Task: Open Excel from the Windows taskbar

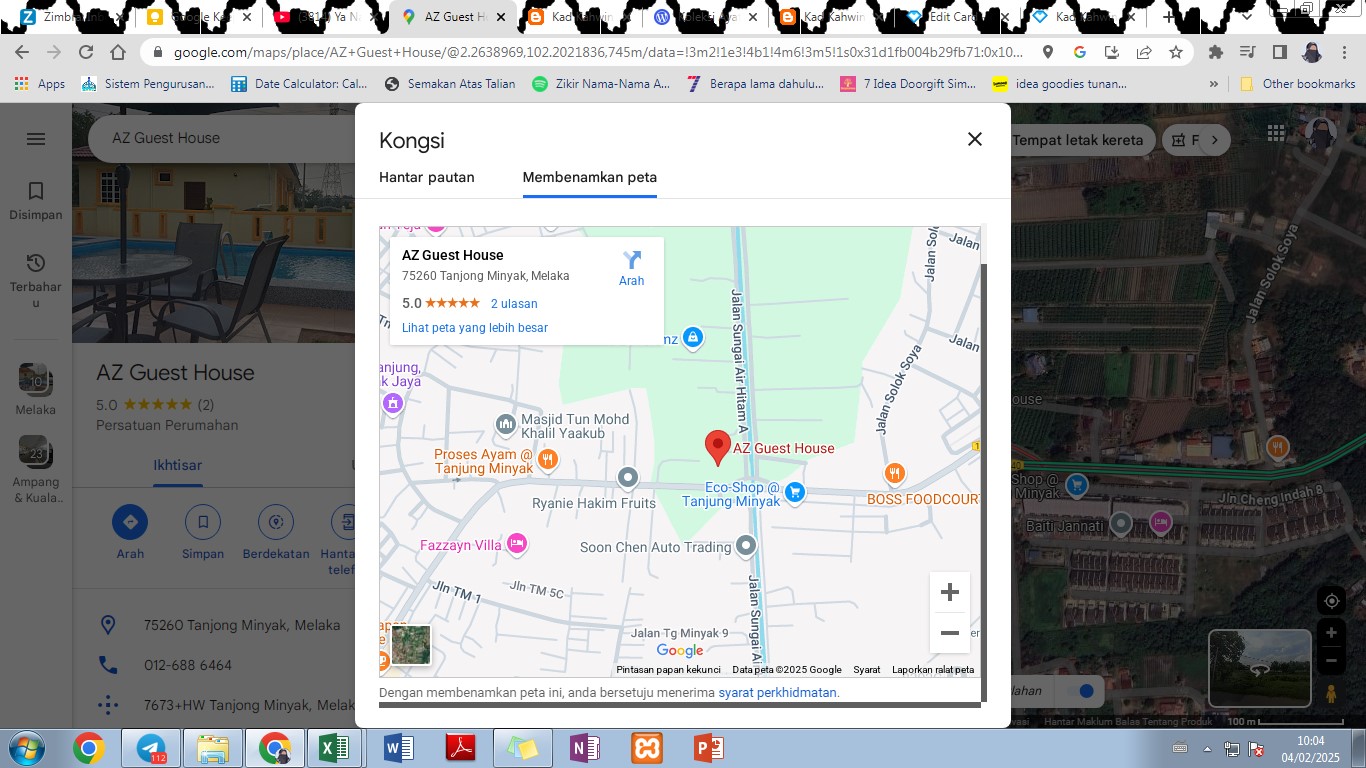Action: [x=333, y=748]
